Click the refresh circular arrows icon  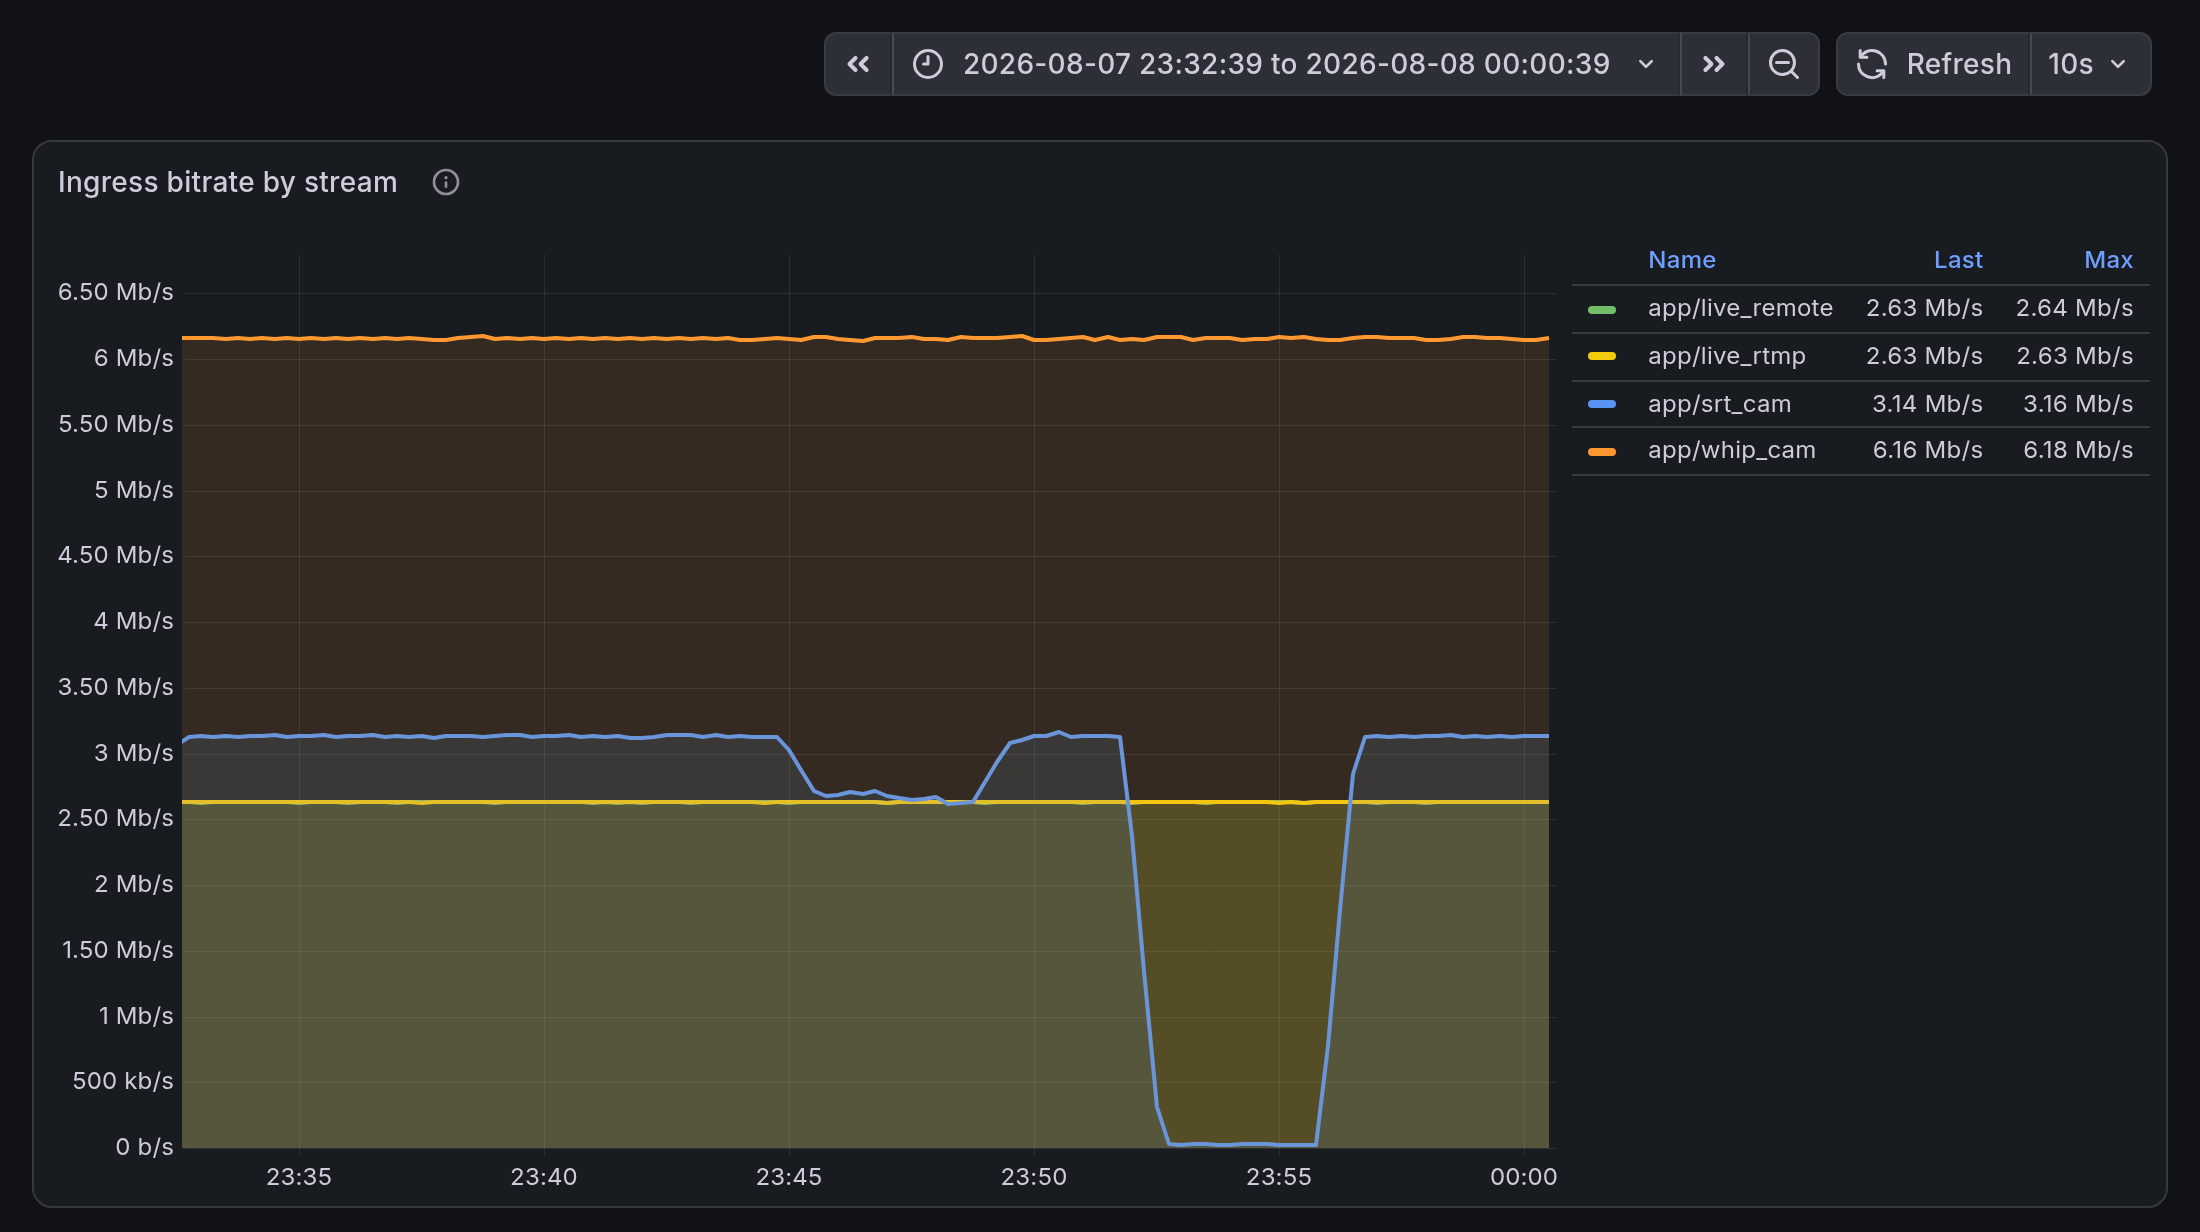click(x=1872, y=64)
